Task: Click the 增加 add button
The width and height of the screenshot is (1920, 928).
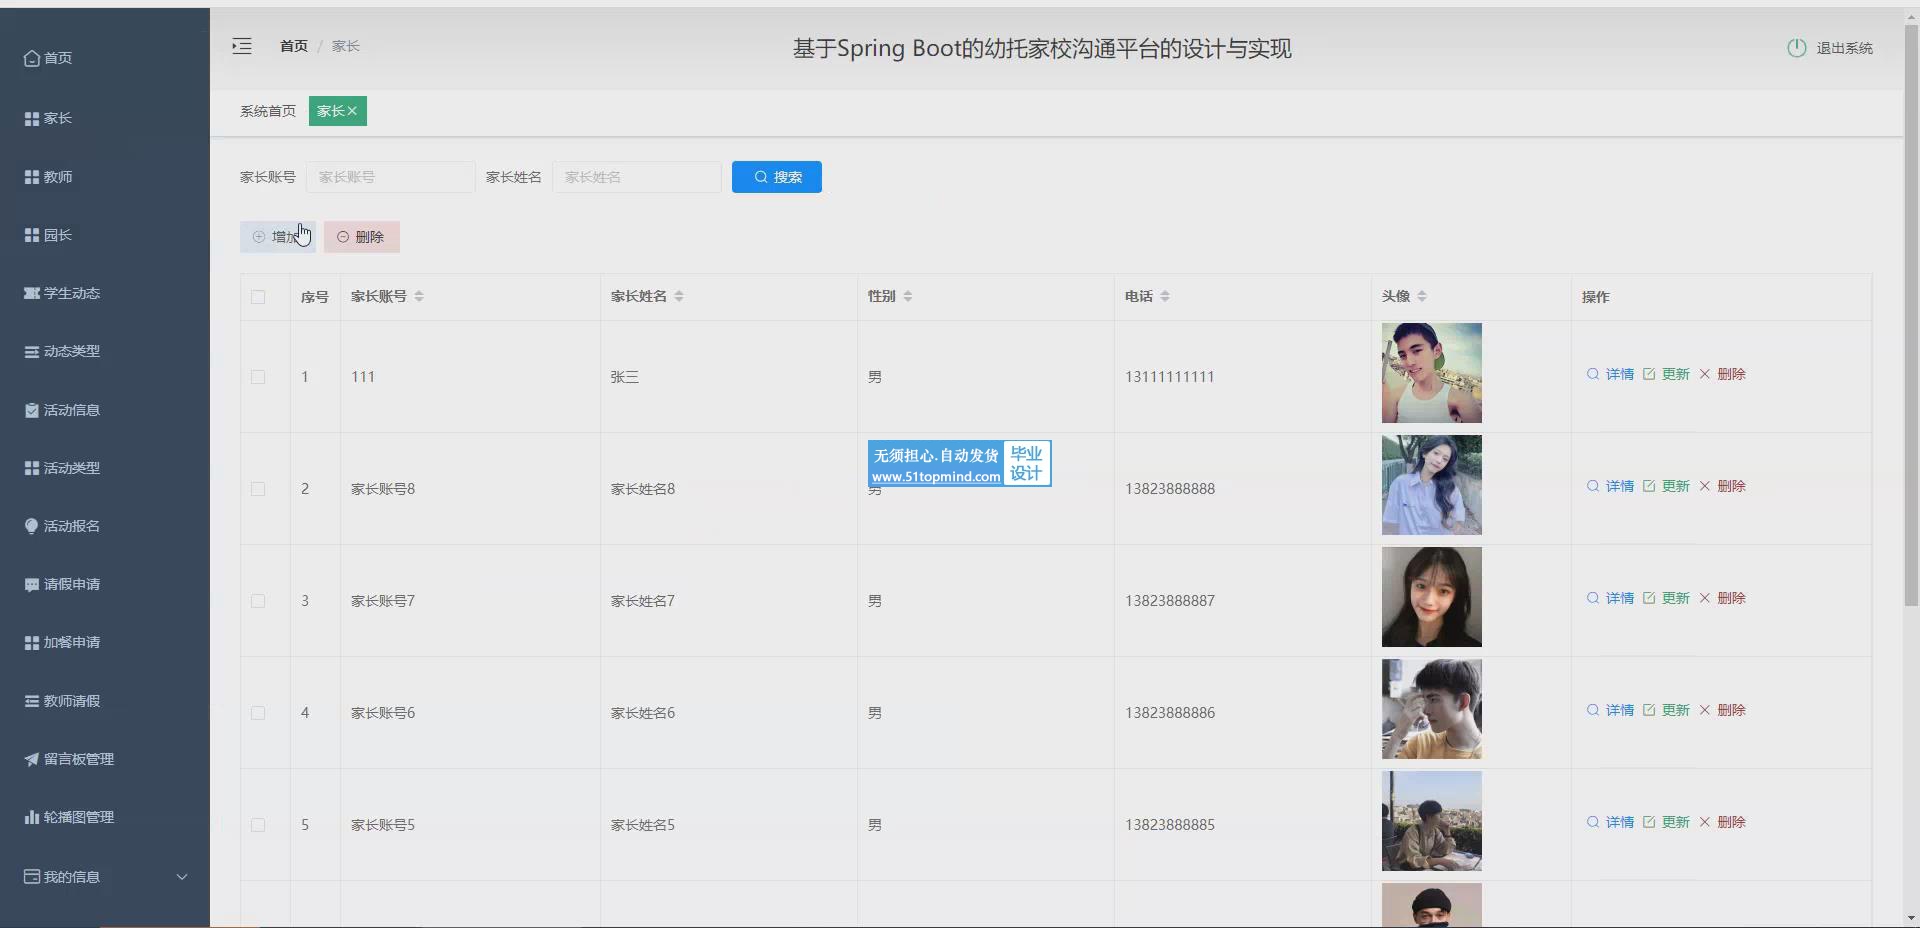Action: tap(278, 237)
